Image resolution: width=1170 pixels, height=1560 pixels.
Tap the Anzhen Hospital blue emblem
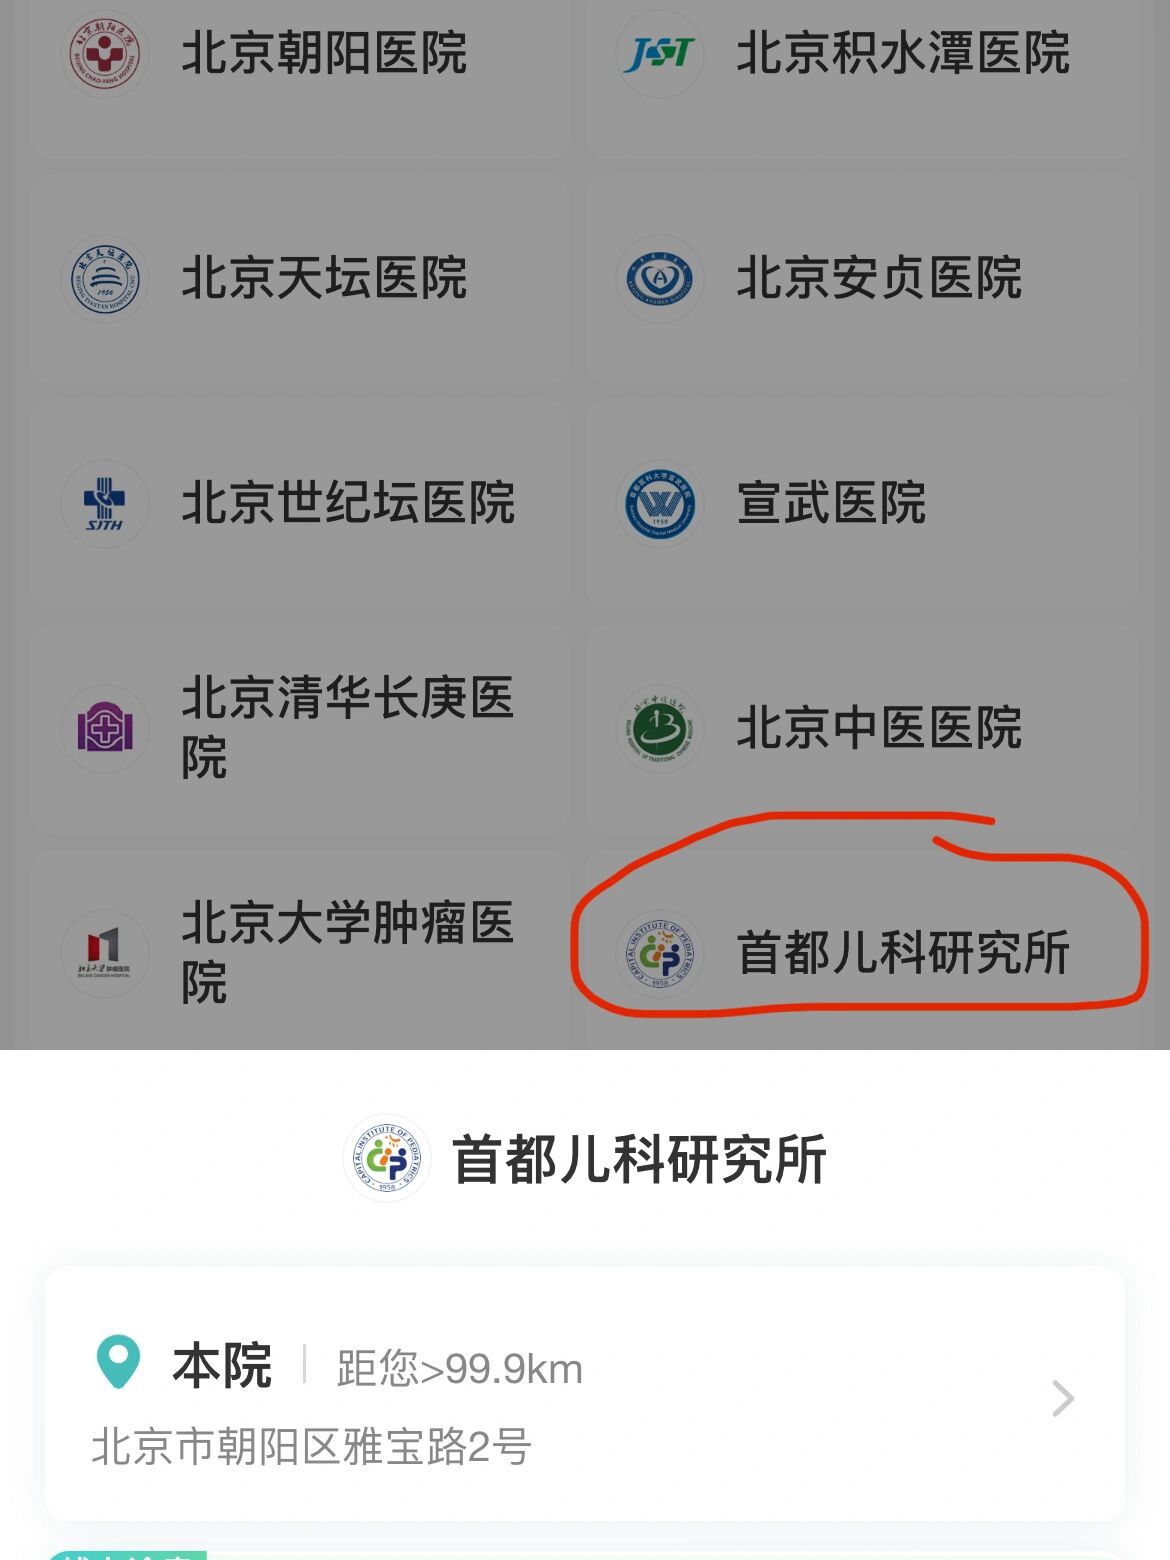point(660,279)
